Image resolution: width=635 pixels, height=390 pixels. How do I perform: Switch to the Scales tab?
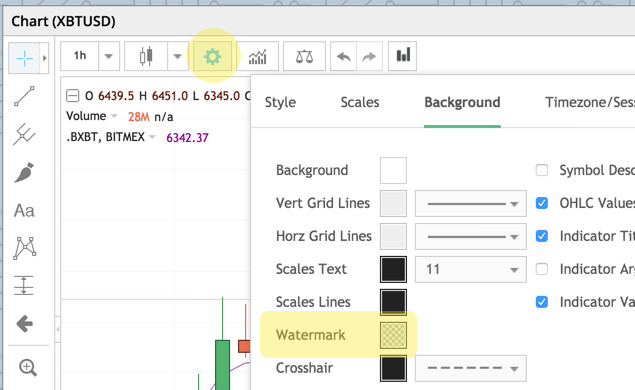point(360,102)
